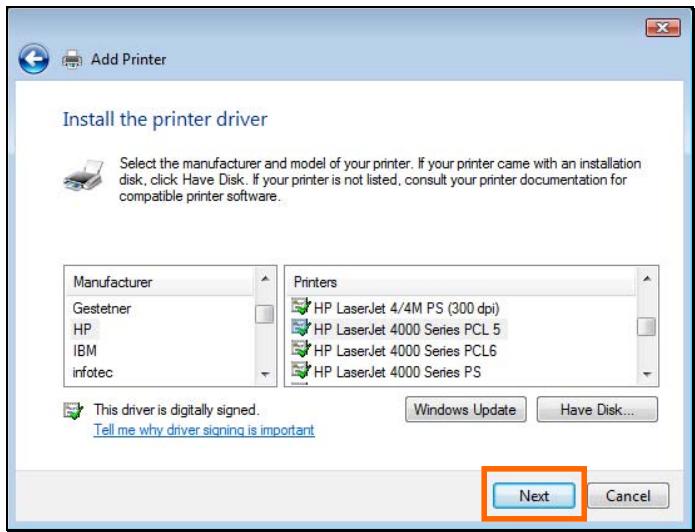Open 'Tell me why driver signing is important'
This screenshot has height=532, width=695.
pos(204,430)
